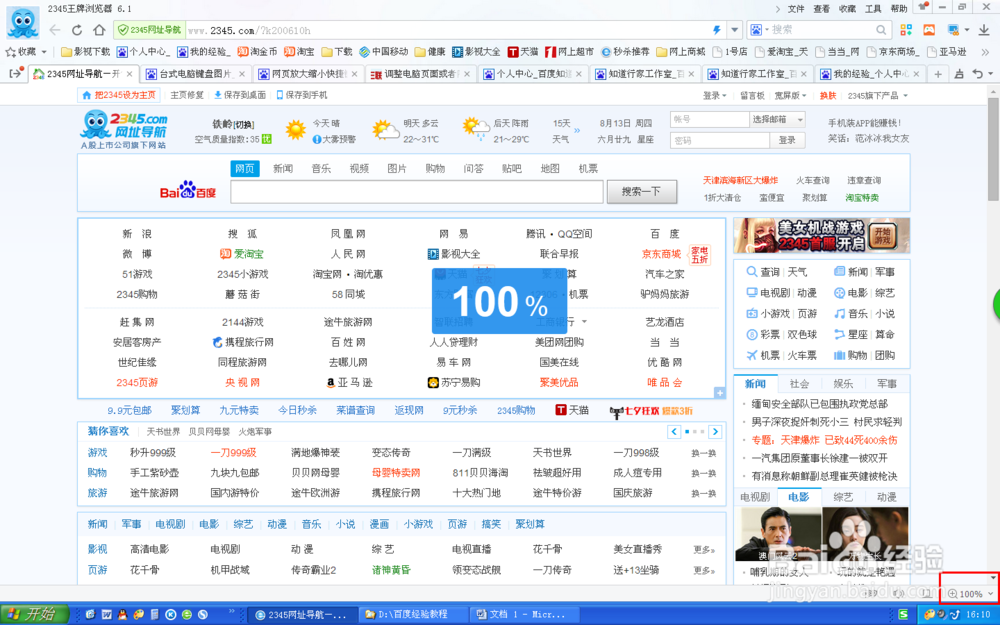Image resolution: width=1000 pixels, height=625 pixels.
Task: Click the 搜索一下 search button
Action: pos(641,190)
